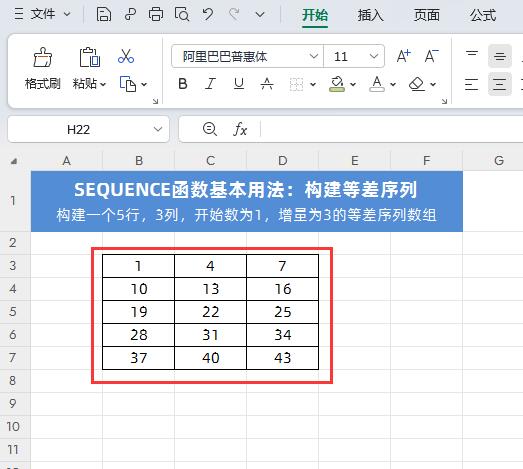Toggle Bold formatting
This screenshot has height=469, width=523.
pos(182,84)
